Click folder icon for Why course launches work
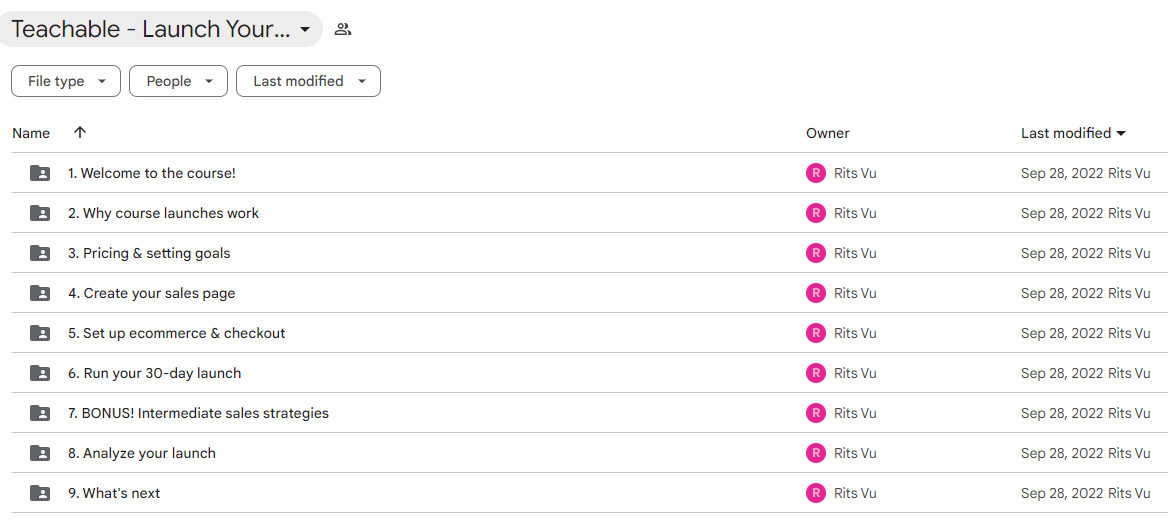 tap(39, 213)
